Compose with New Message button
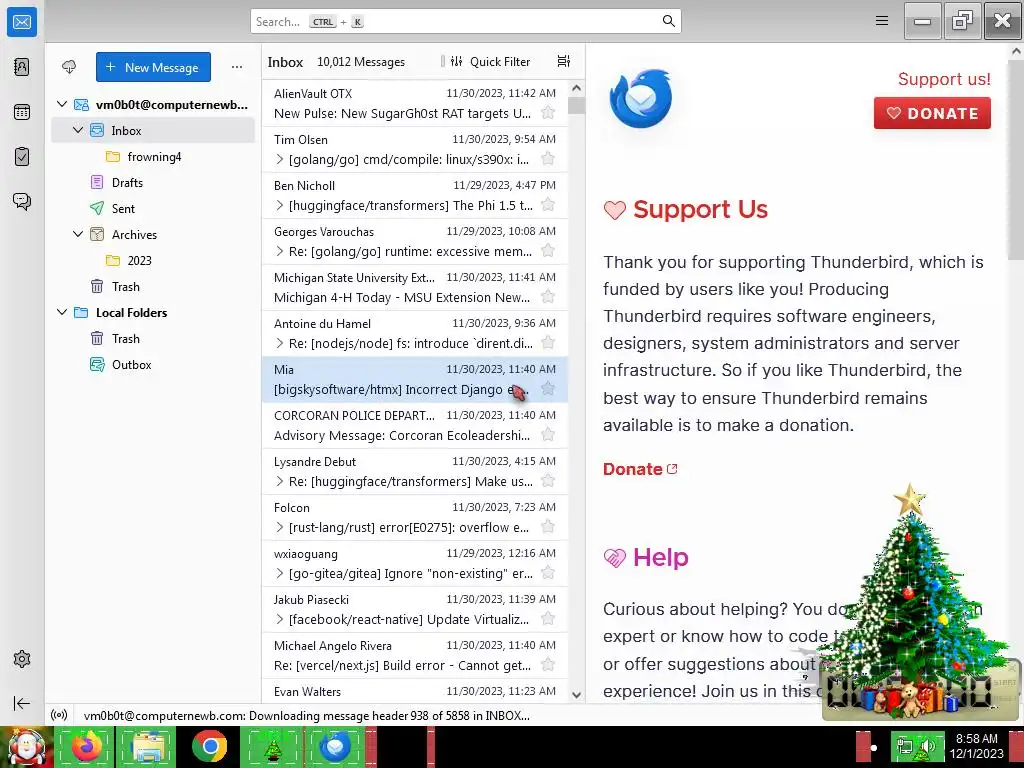 tap(153, 67)
